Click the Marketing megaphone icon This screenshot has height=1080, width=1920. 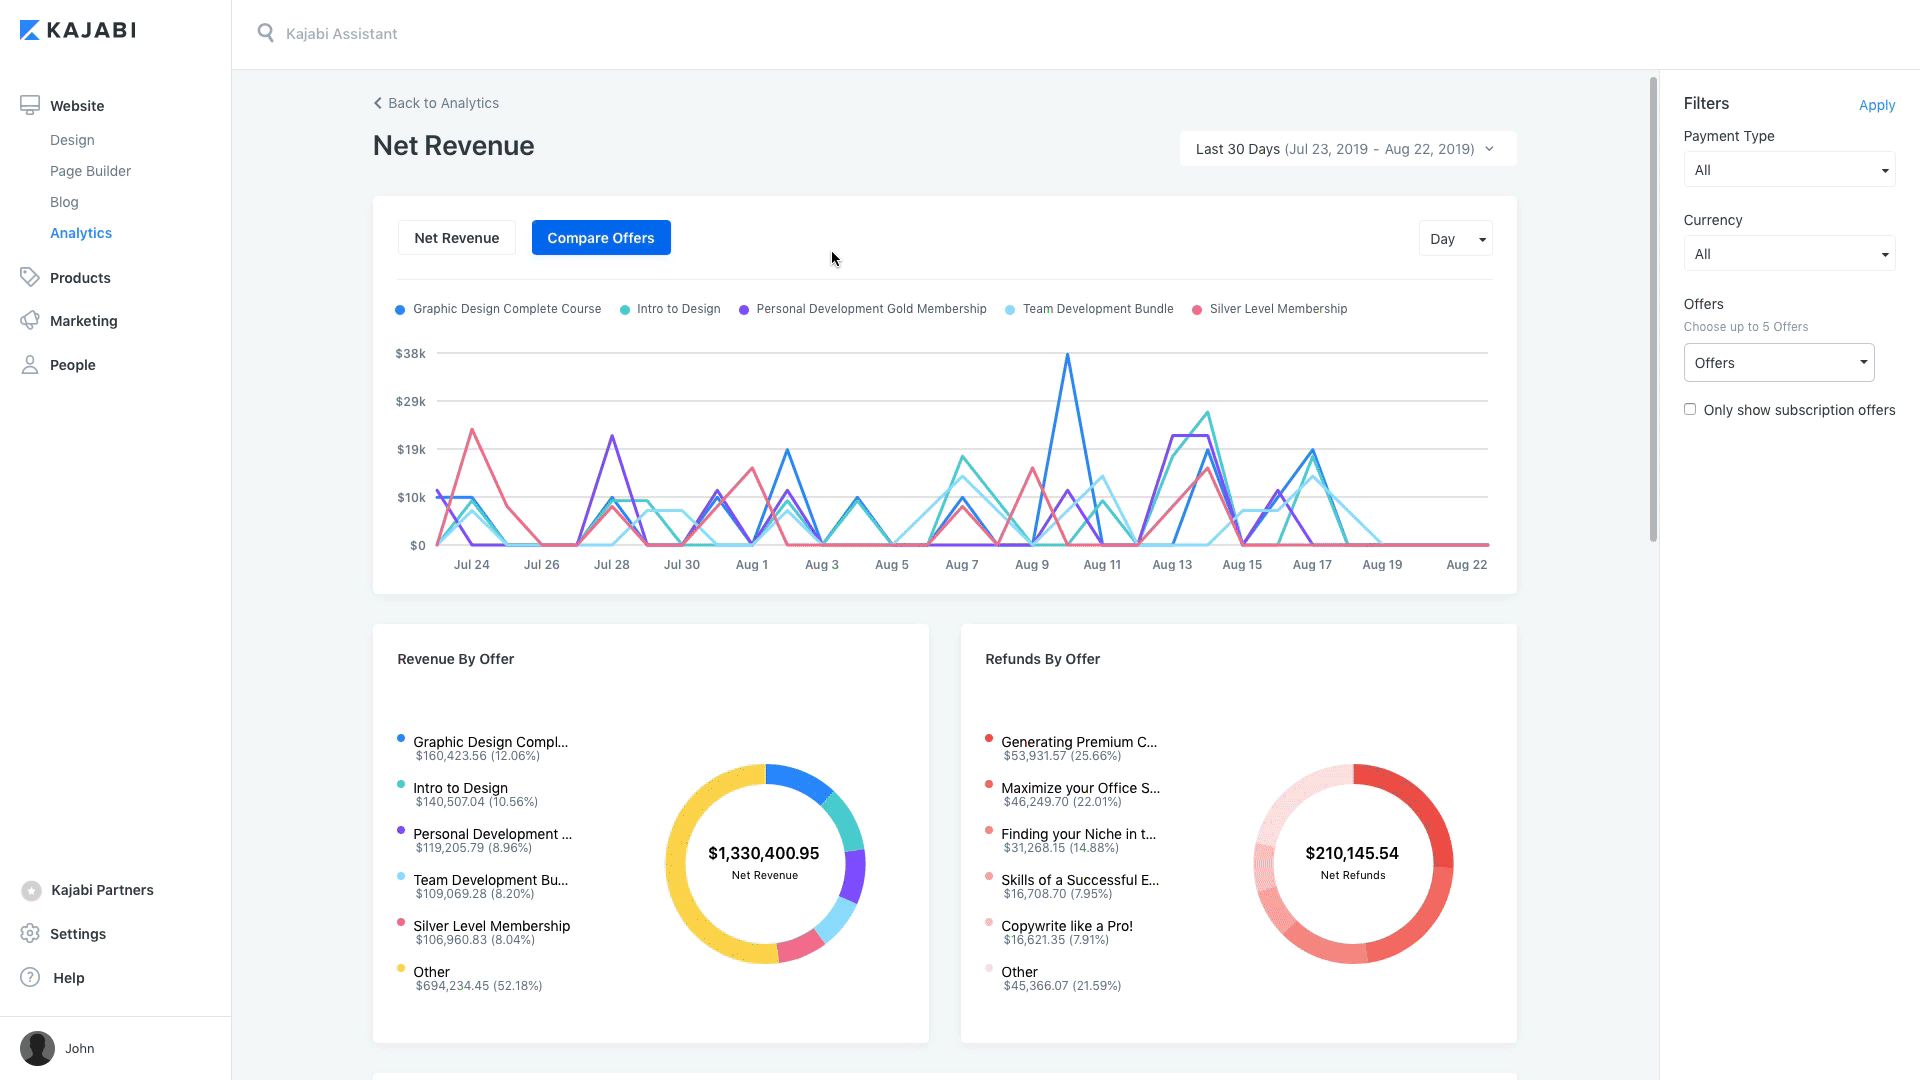tap(30, 320)
